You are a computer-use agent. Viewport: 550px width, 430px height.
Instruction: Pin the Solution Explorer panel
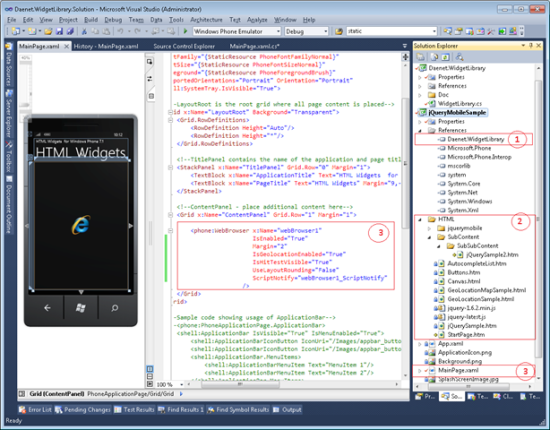click(531, 46)
